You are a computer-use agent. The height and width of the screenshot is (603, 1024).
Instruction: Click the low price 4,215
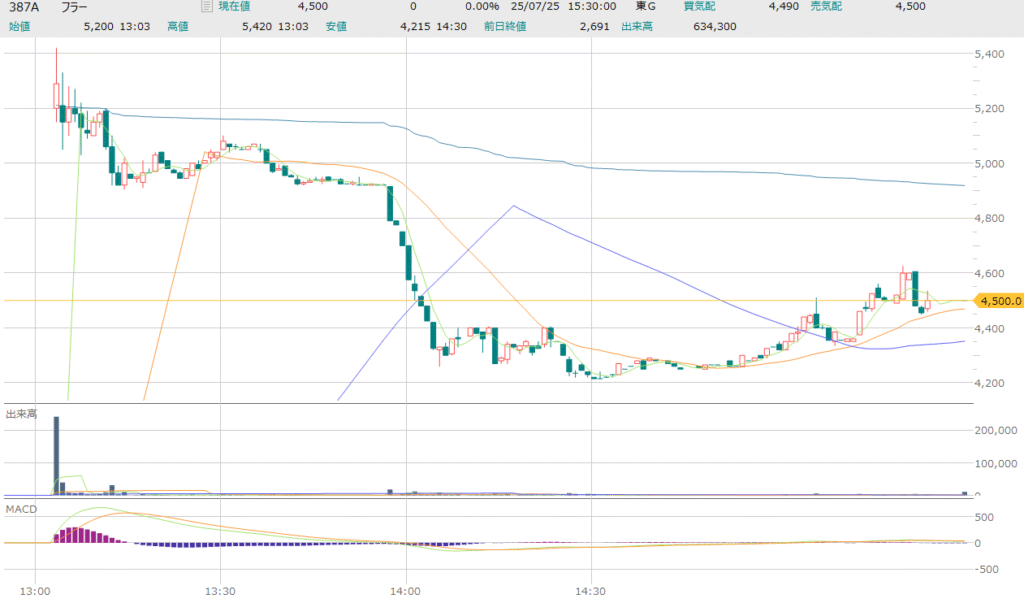[415, 27]
